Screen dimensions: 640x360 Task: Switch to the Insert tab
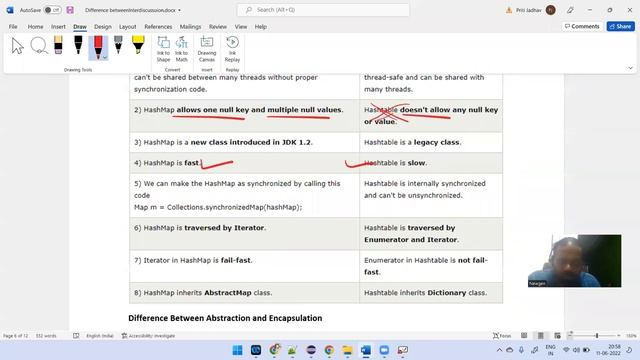pyautogui.click(x=58, y=27)
